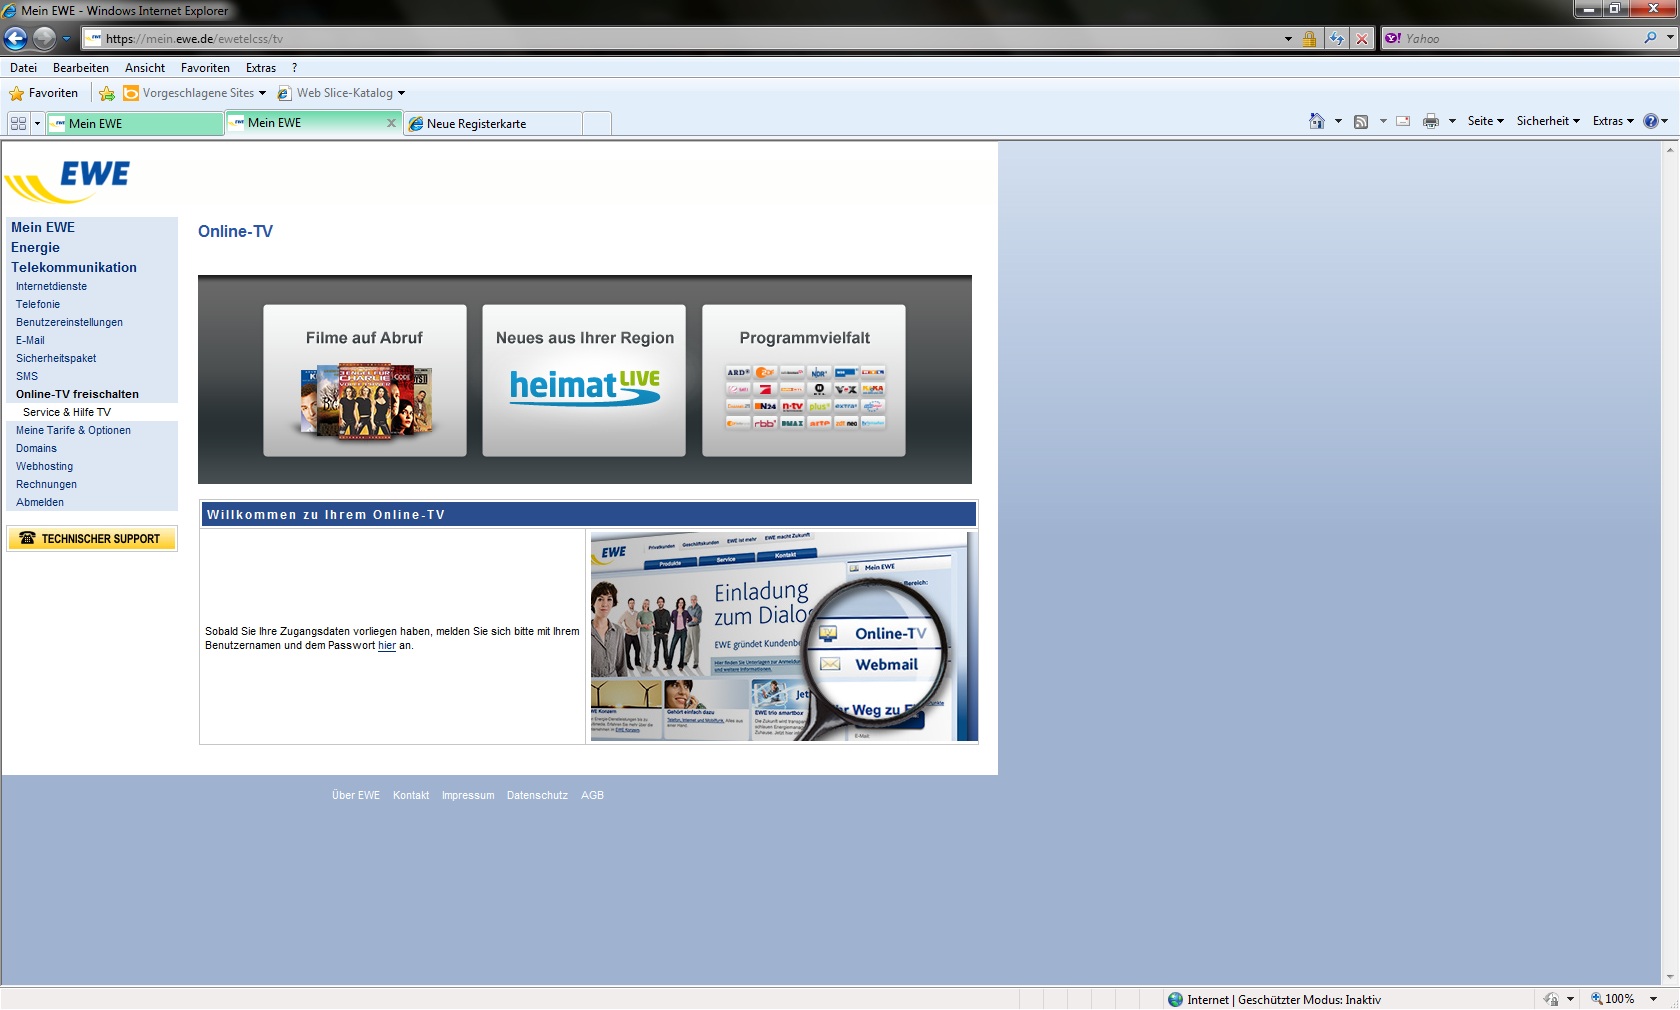This screenshot has width=1680, height=1010.
Task: Open the Extras command bar dropdown
Action: [x=1613, y=121]
